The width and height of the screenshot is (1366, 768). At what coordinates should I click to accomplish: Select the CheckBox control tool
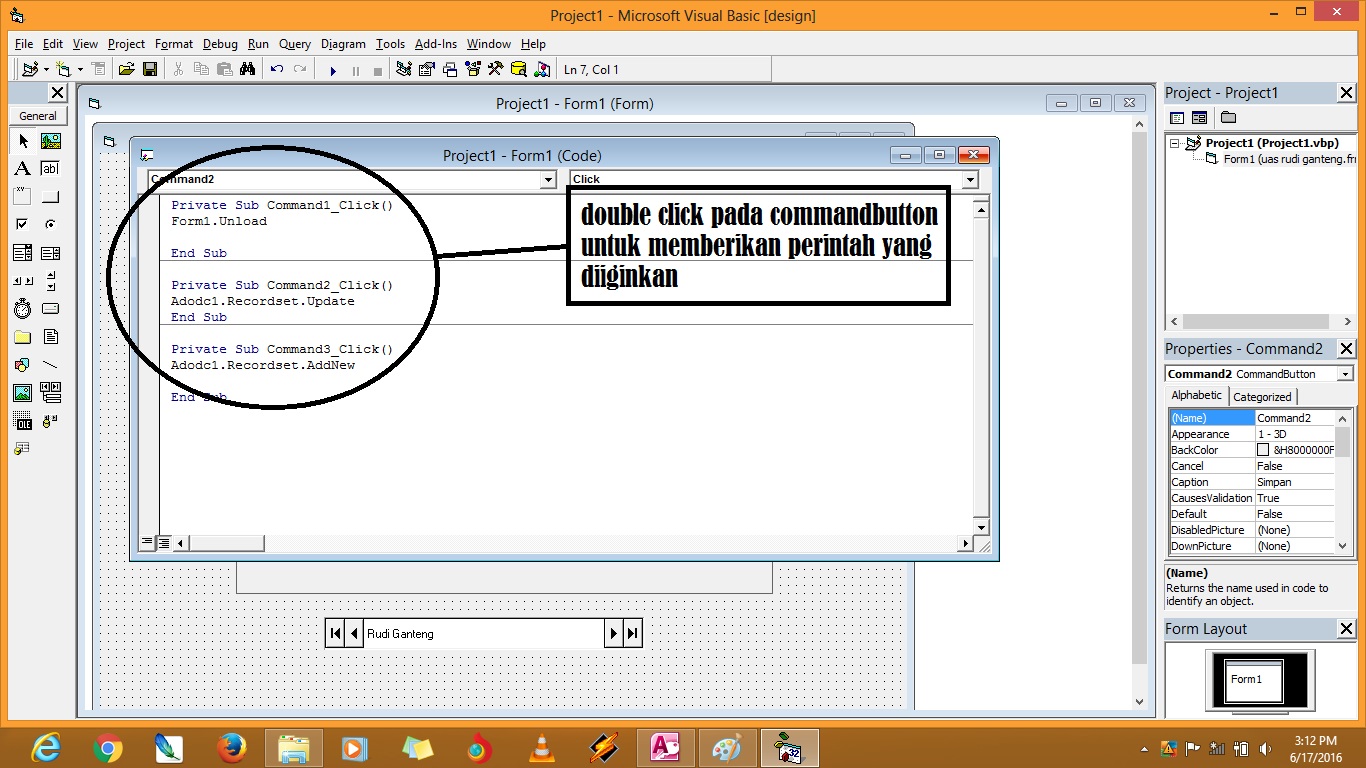[x=24, y=223]
